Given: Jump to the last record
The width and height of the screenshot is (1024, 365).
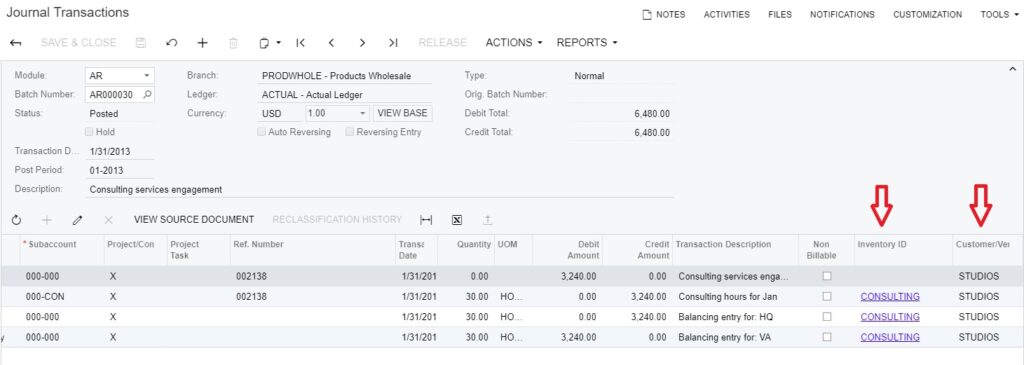Looking at the screenshot, I should (x=392, y=42).
